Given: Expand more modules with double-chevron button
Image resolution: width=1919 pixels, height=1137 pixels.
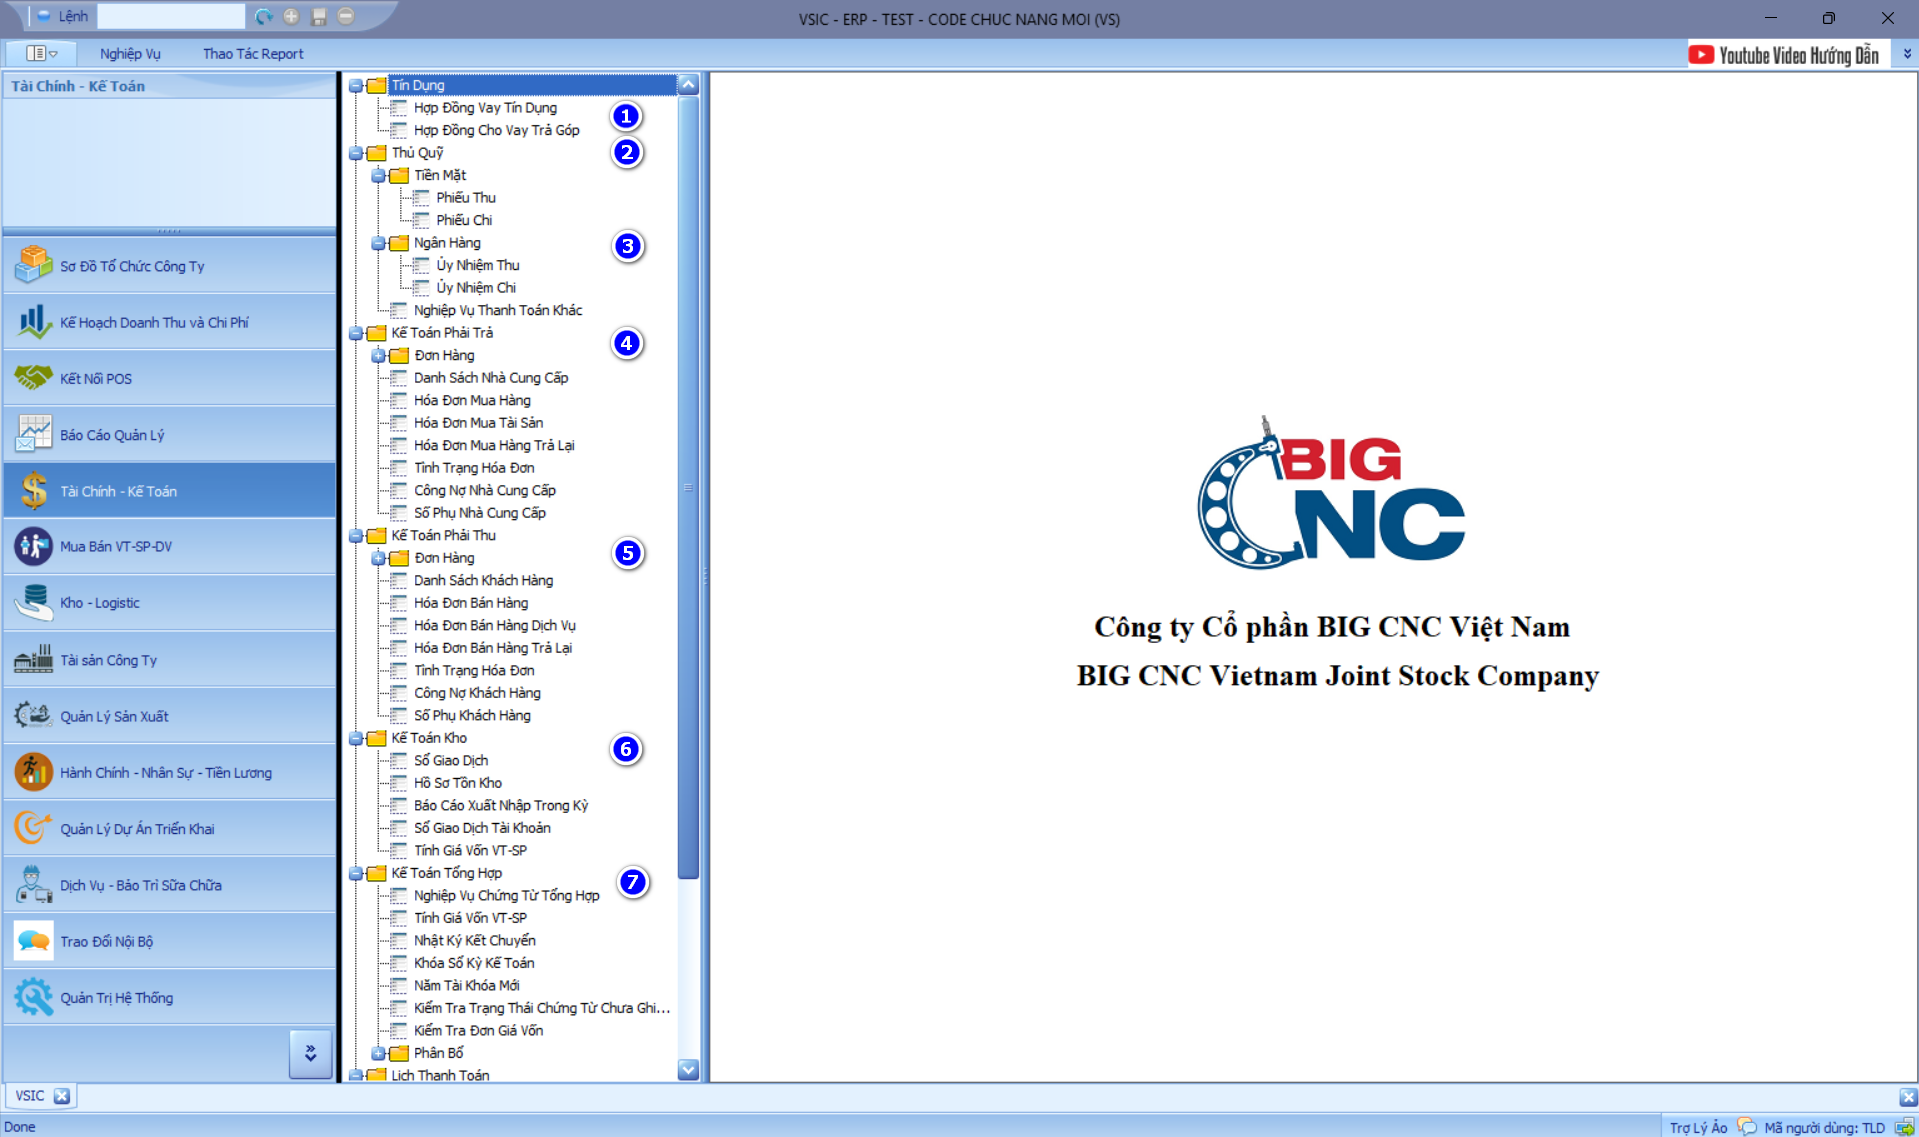Looking at the screenshot, I should [x=310, y=1053].
